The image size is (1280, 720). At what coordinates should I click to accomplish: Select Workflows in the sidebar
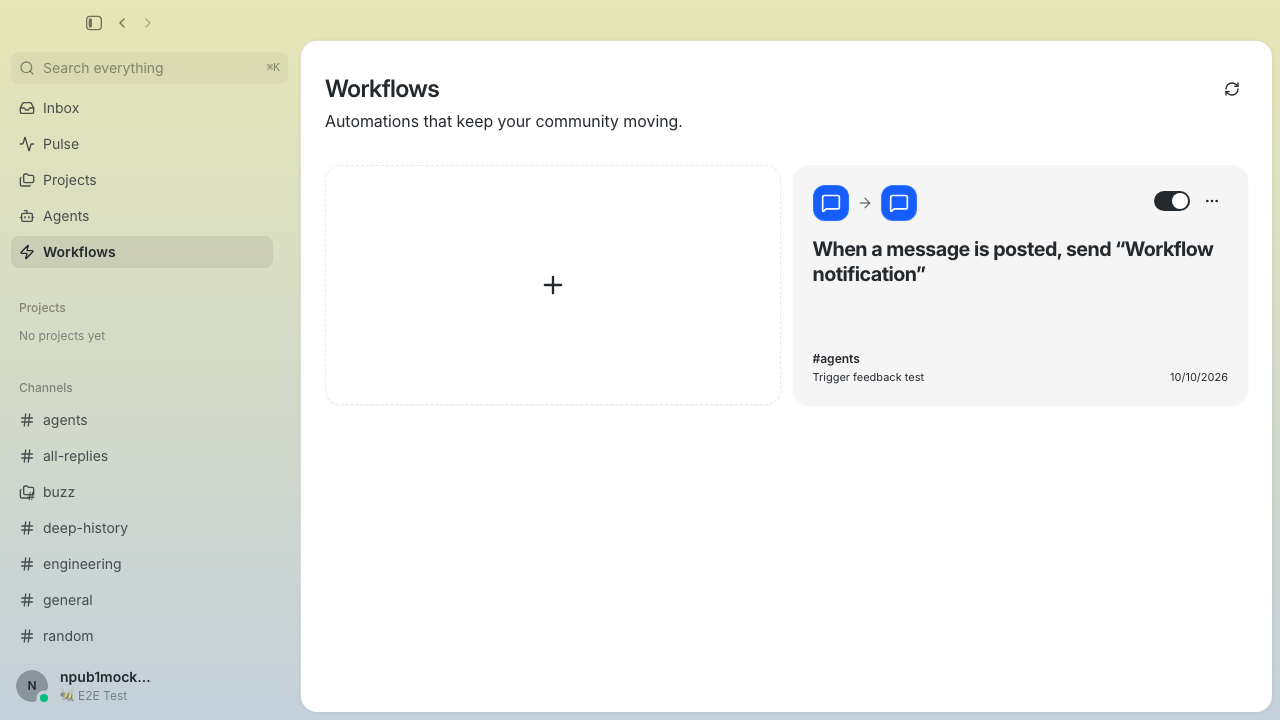142,252
